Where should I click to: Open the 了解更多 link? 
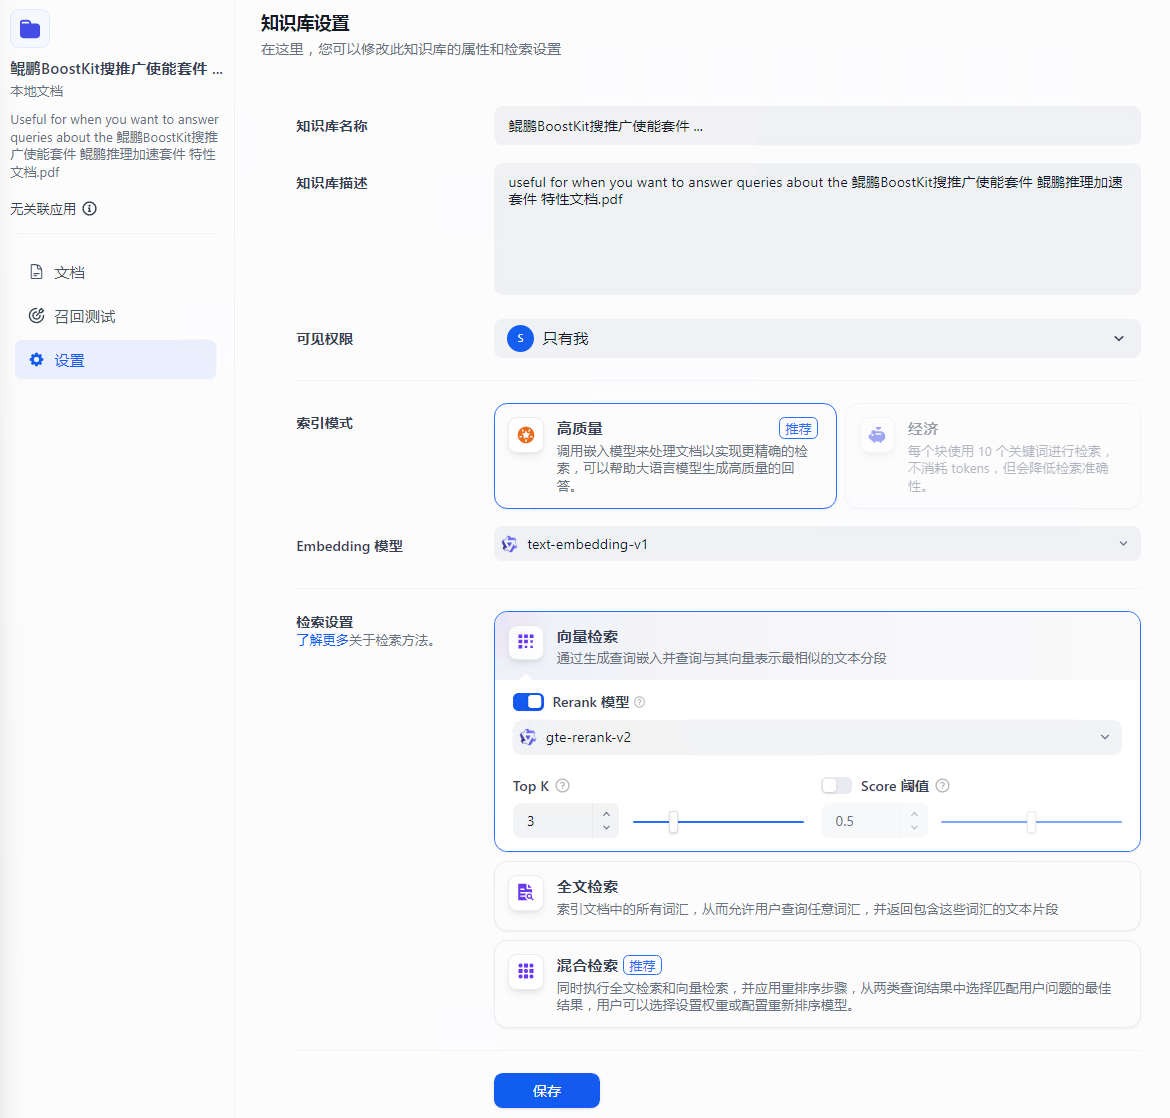point(322,640)
